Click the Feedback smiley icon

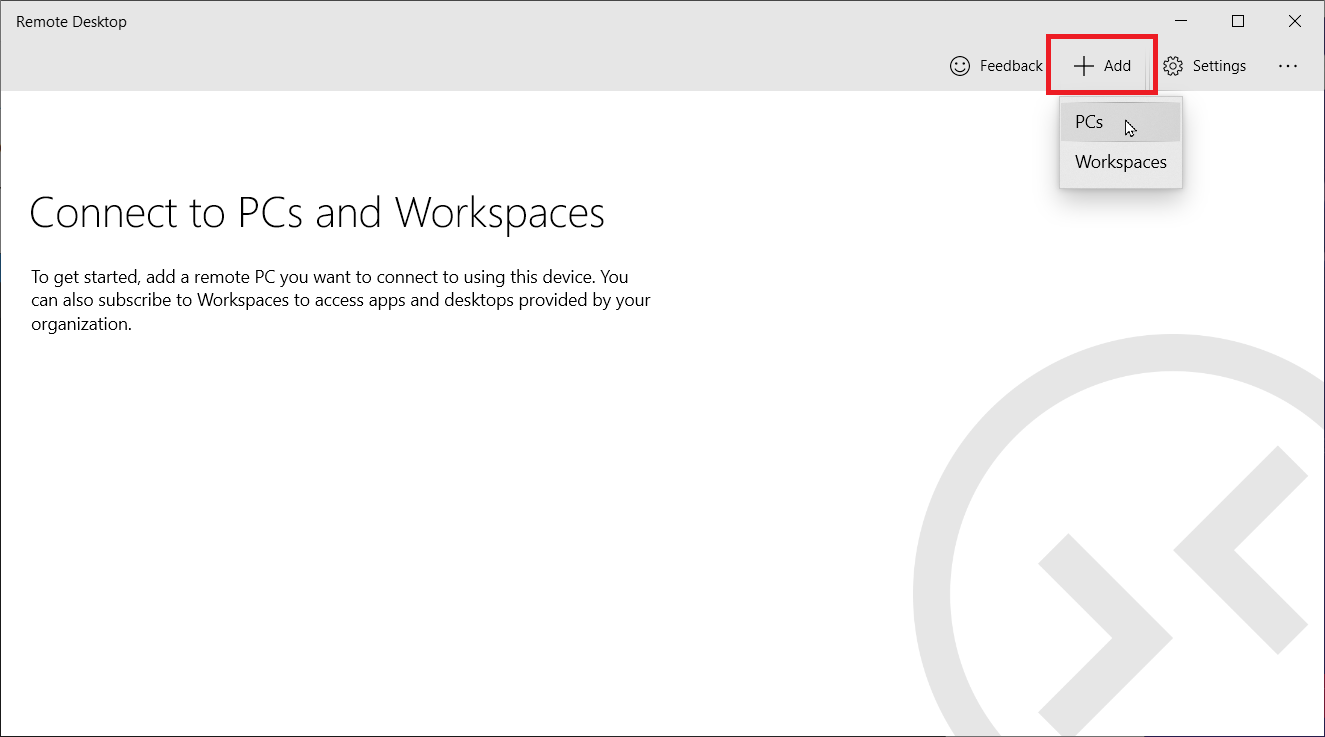tap(959, 66)
